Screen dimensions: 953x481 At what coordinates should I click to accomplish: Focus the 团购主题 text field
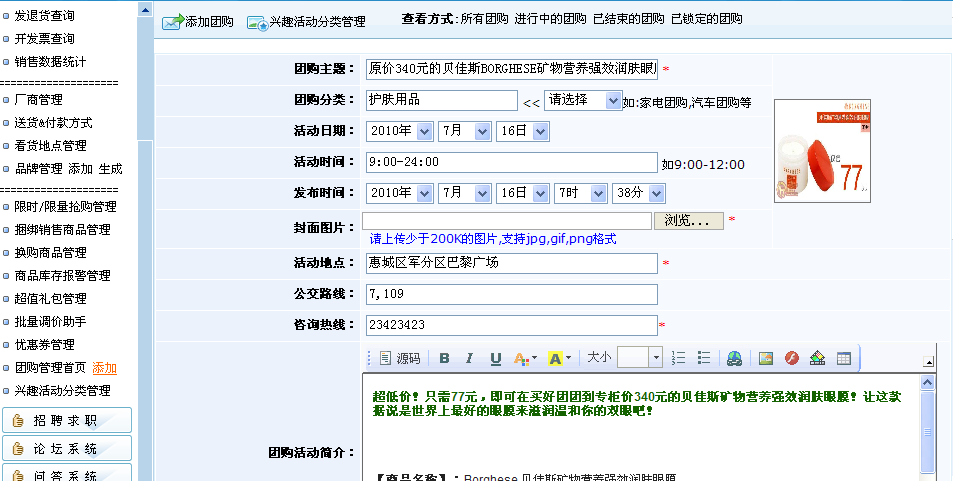pos(512,69)
